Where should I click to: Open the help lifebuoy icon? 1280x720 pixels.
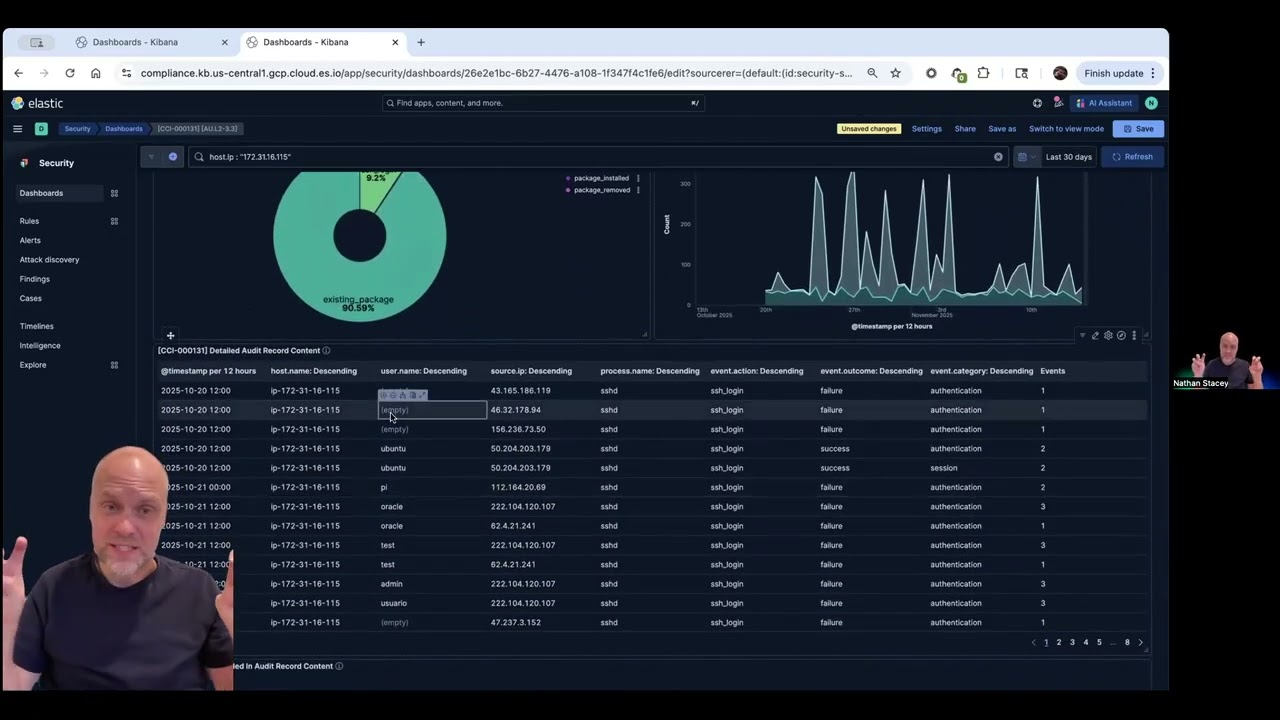pos(1037,103)
